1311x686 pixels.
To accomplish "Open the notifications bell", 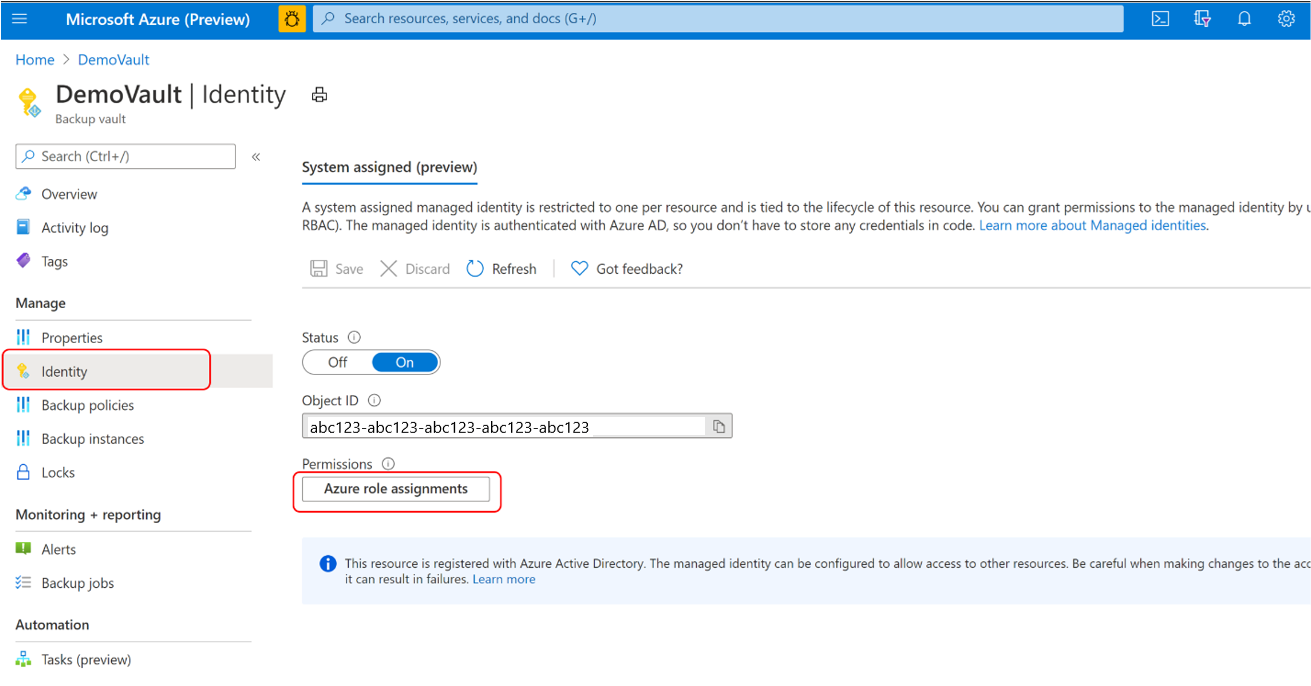I will (1244, 19).
